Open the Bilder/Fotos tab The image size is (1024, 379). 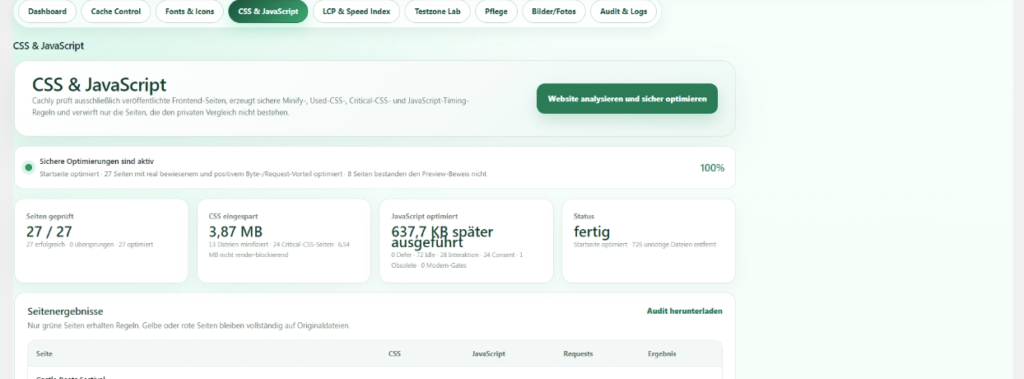pos(554,11)
